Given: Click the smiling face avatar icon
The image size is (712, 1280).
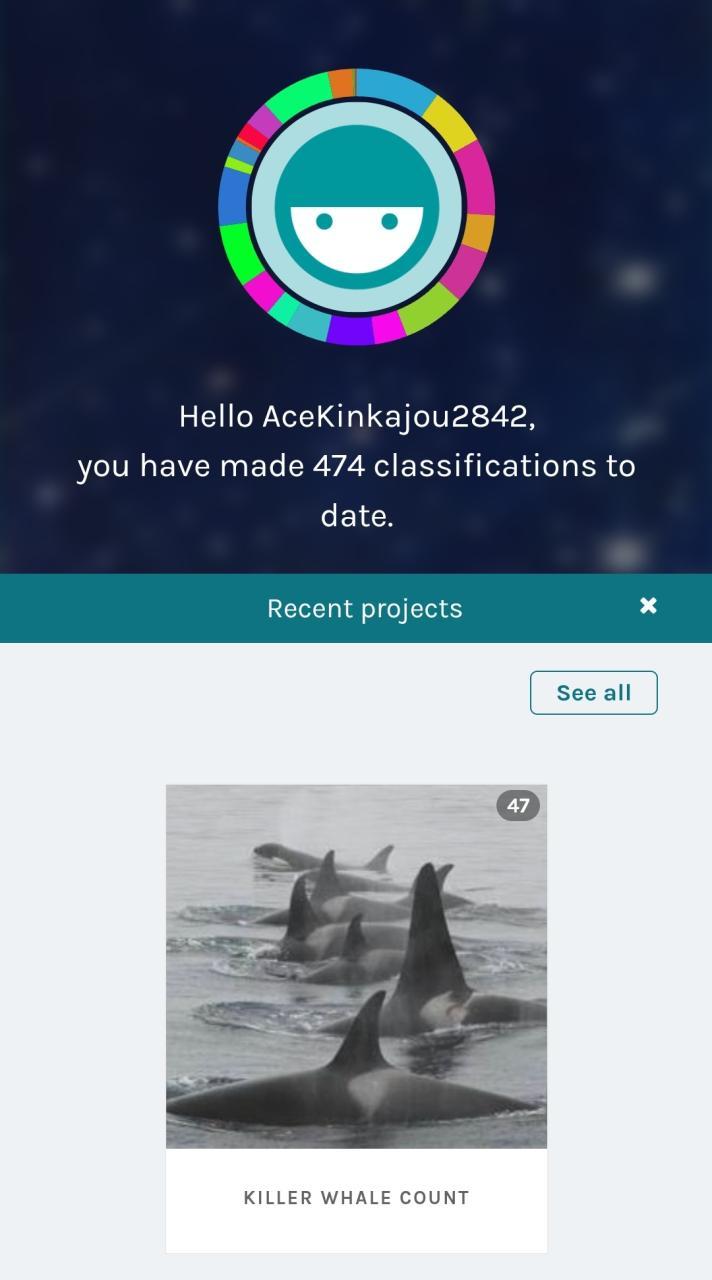Looking at the screenshot, I should point(356,207).
